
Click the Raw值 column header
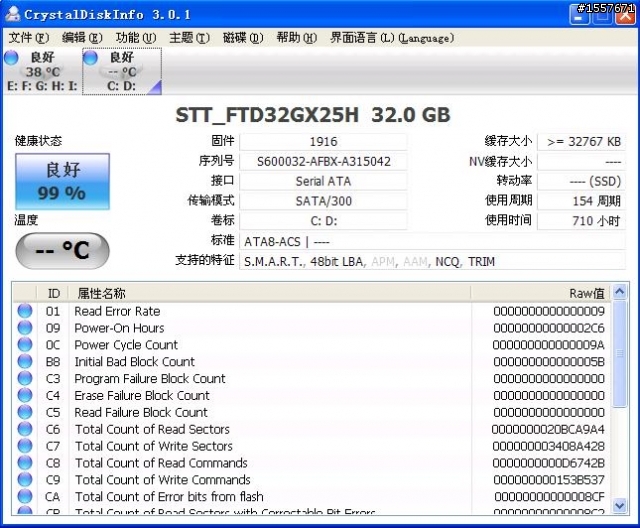coord(540,293)
